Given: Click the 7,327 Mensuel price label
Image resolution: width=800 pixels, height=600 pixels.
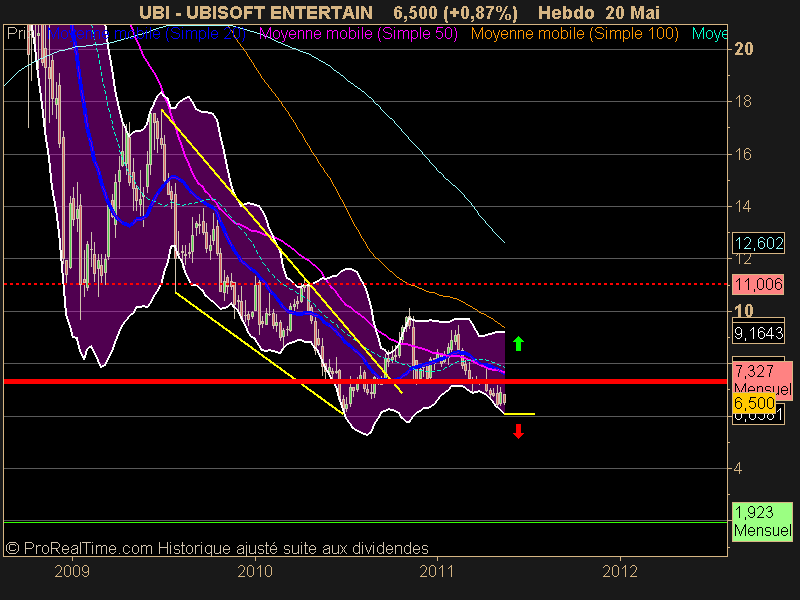Looking at the screenshot, I should [x=762, y=379].
